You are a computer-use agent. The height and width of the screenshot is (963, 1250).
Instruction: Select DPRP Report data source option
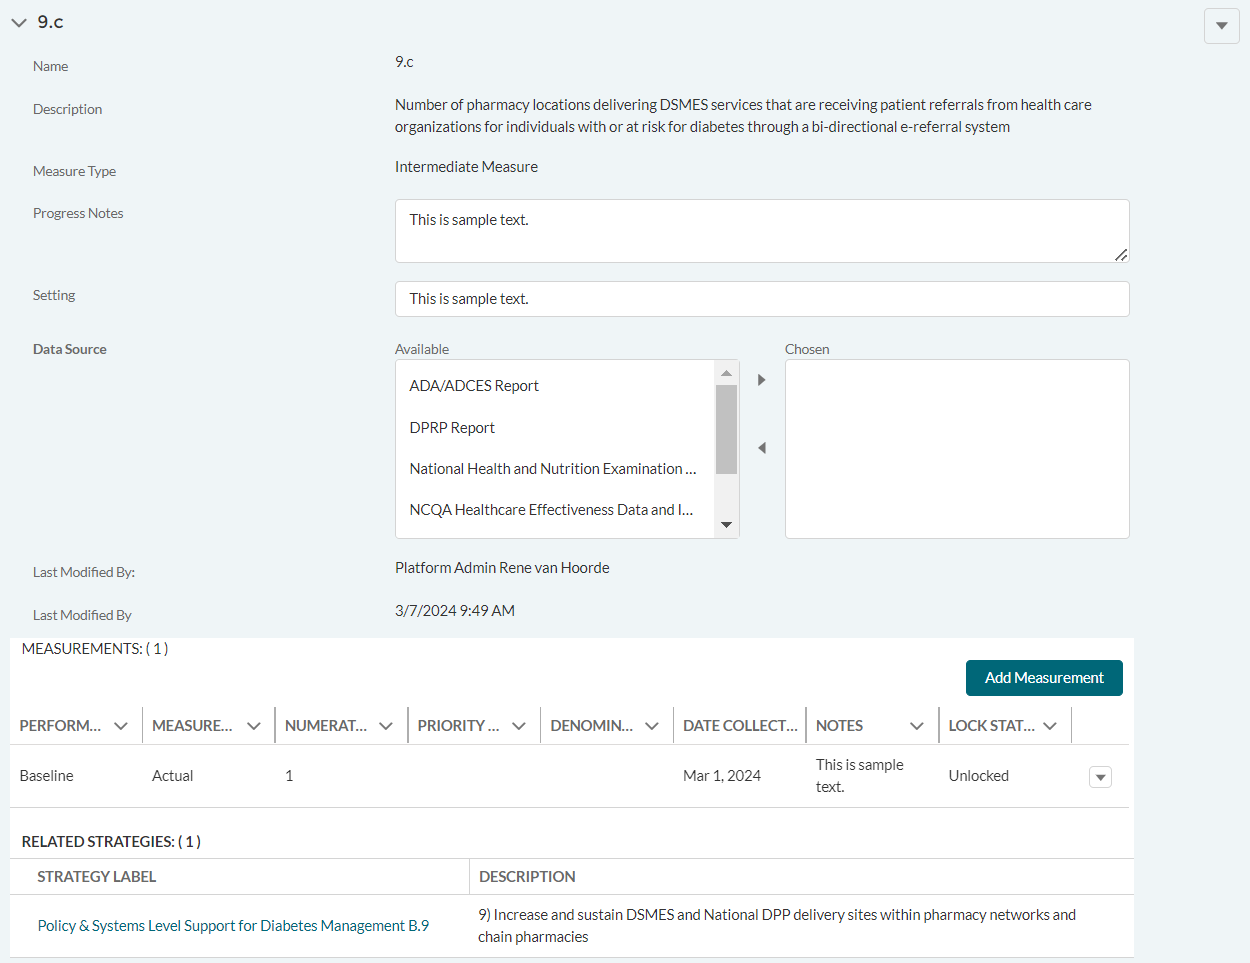pyautogui.click(x=452, y=428)
